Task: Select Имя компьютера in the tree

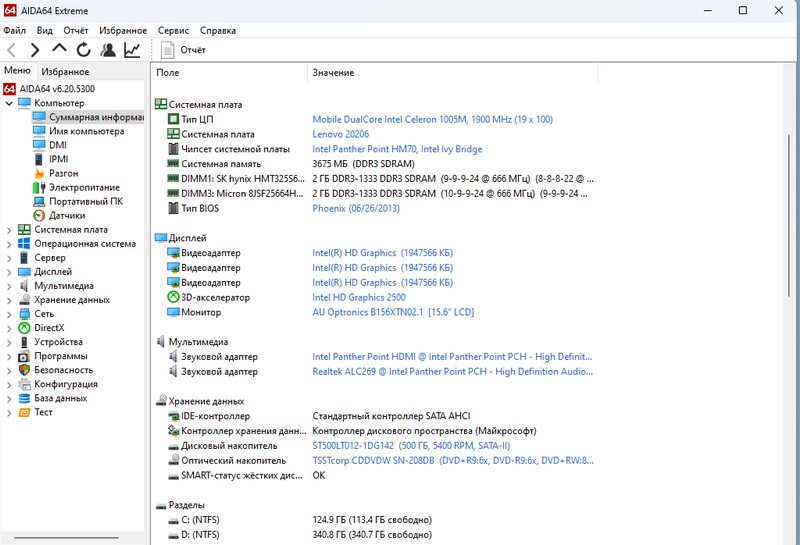Action: (x=86, y=131)
